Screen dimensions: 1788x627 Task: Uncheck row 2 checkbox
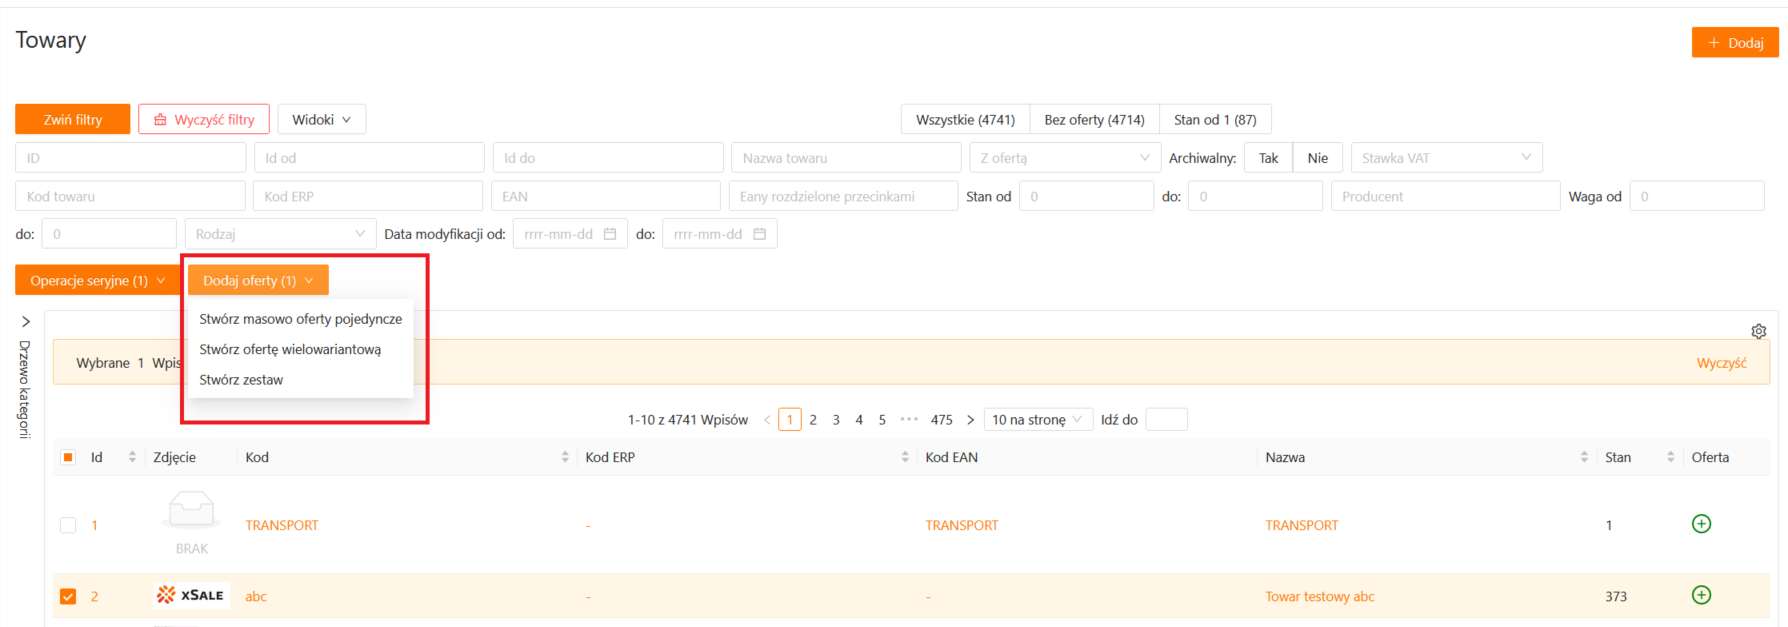coord(68,596)
